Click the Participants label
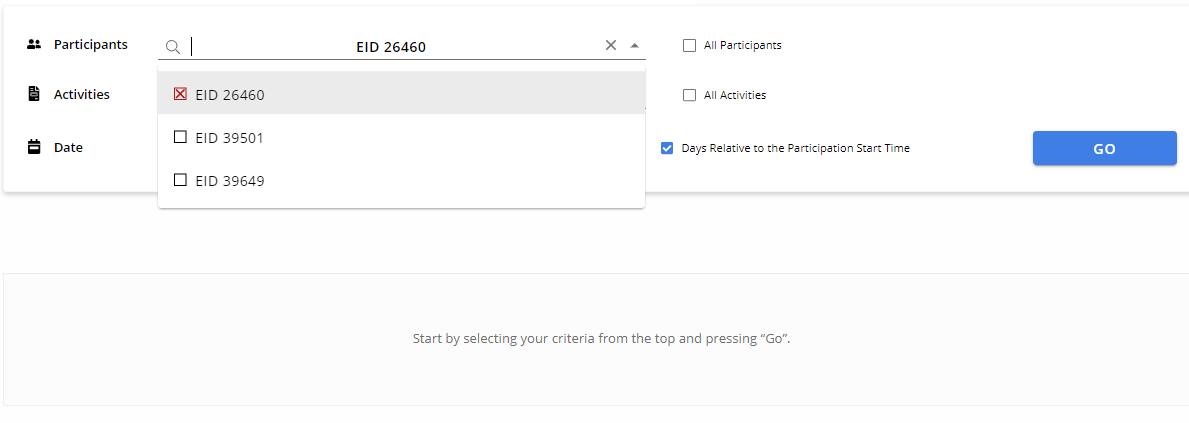Viewport: 1189px width, 423px height. pyautogui.click(x=90, y=45)
